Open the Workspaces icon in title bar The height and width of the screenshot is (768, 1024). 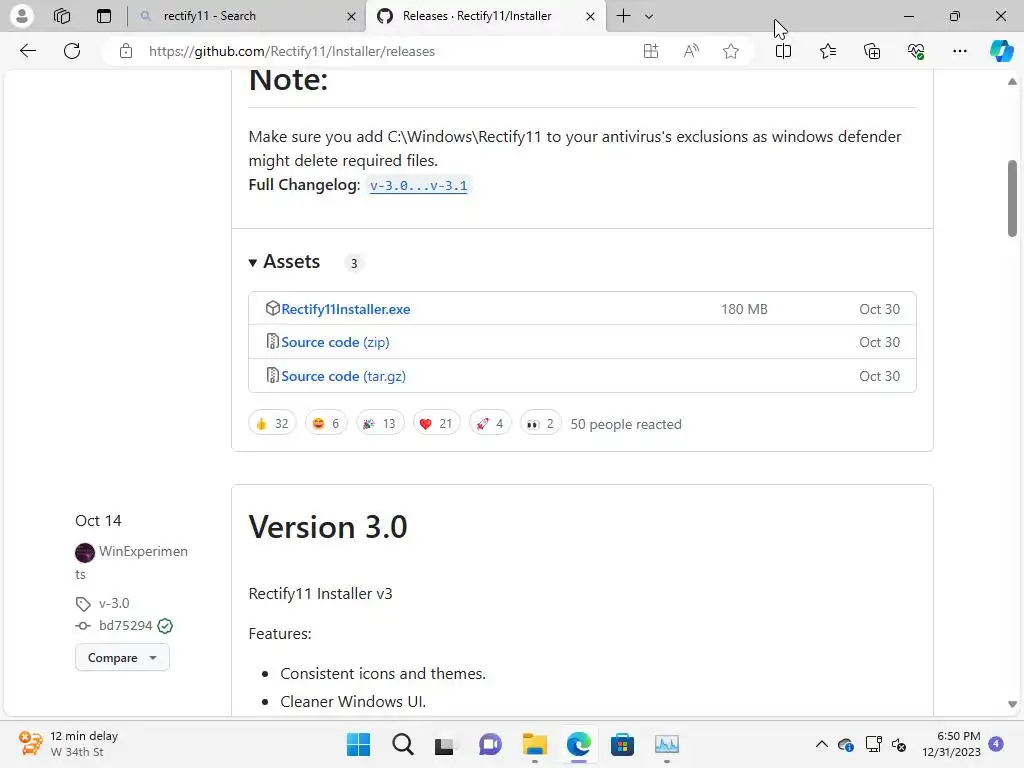coord(62,16)
